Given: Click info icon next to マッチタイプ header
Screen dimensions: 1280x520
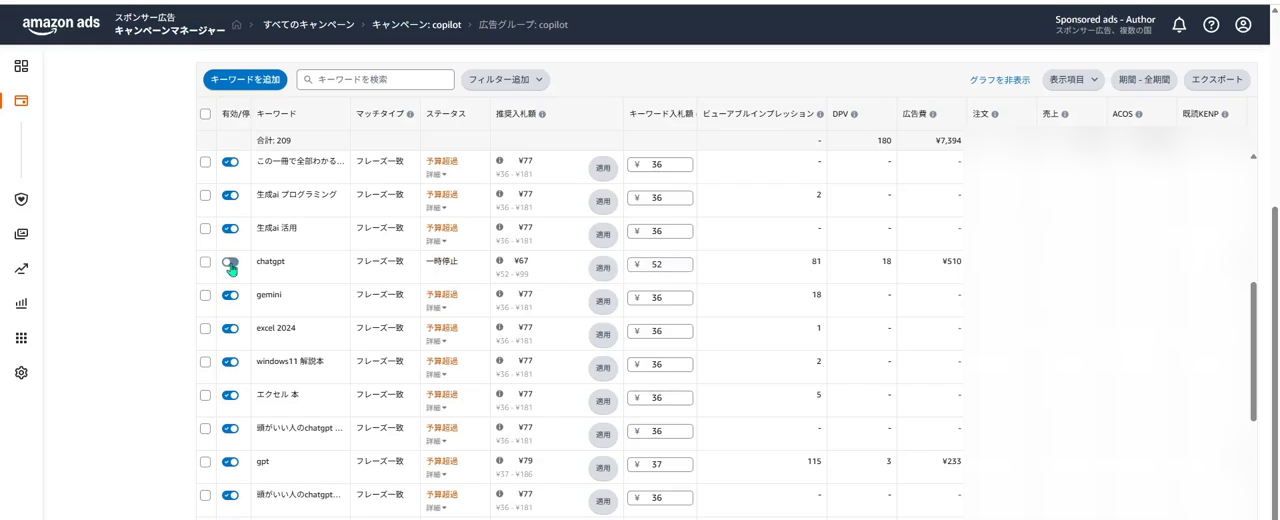Looking at the screenshot, I should [410, 115].
